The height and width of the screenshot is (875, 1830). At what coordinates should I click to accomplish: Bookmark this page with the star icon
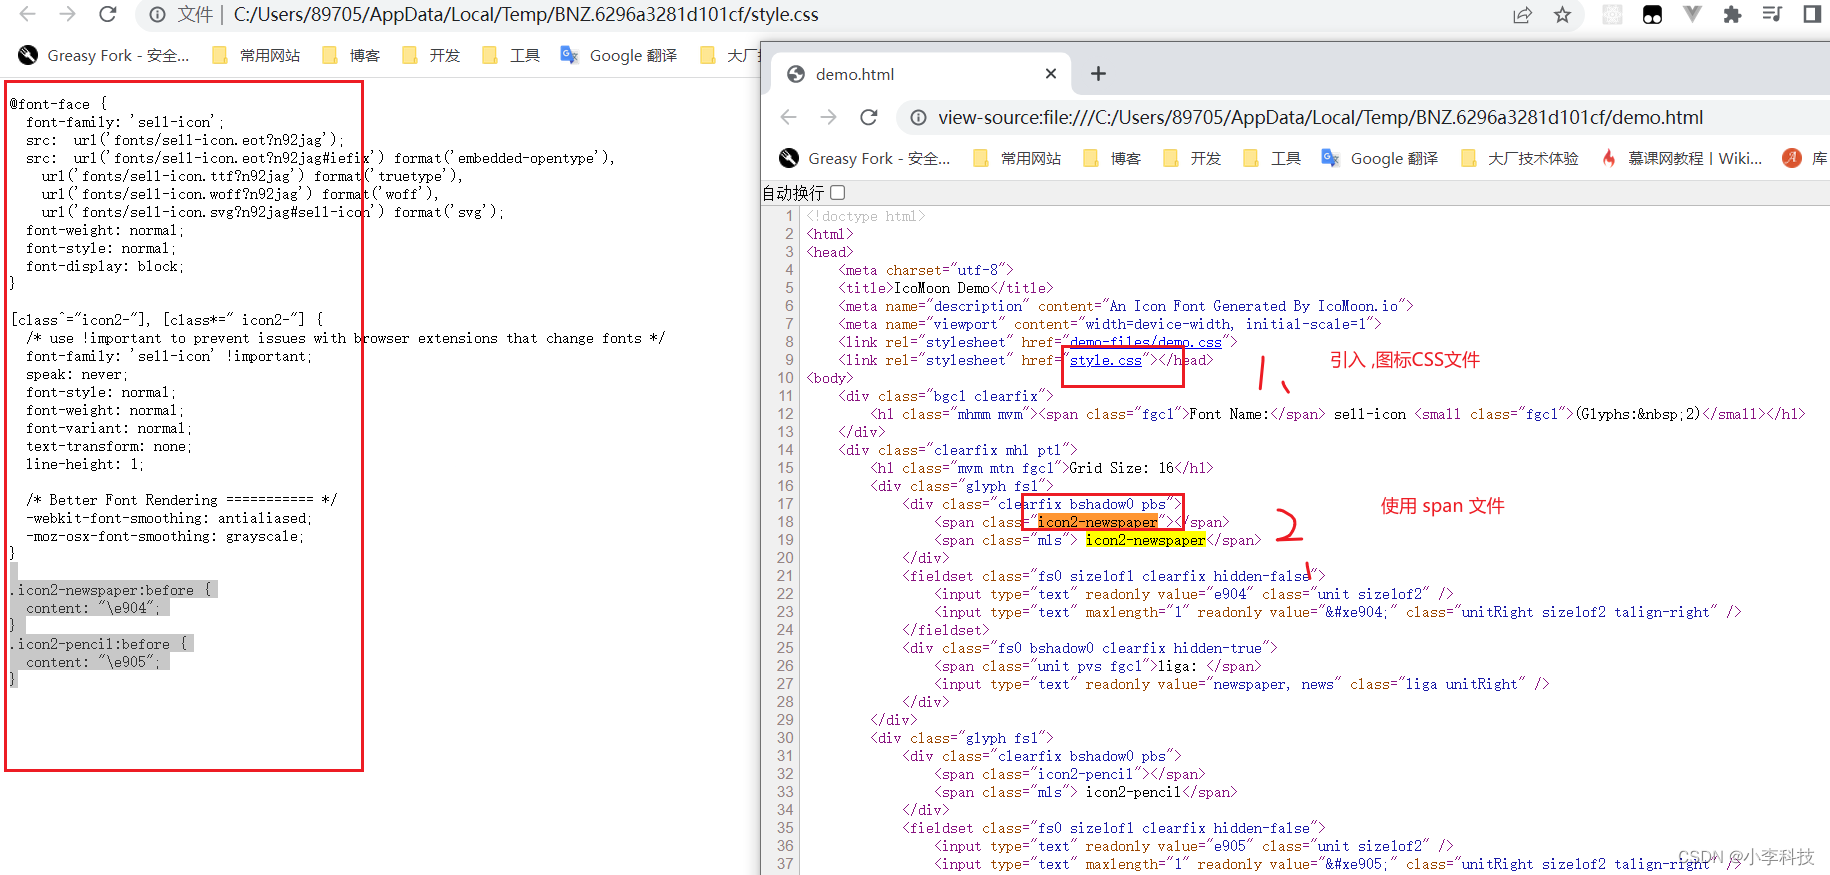coord(1562,15)
